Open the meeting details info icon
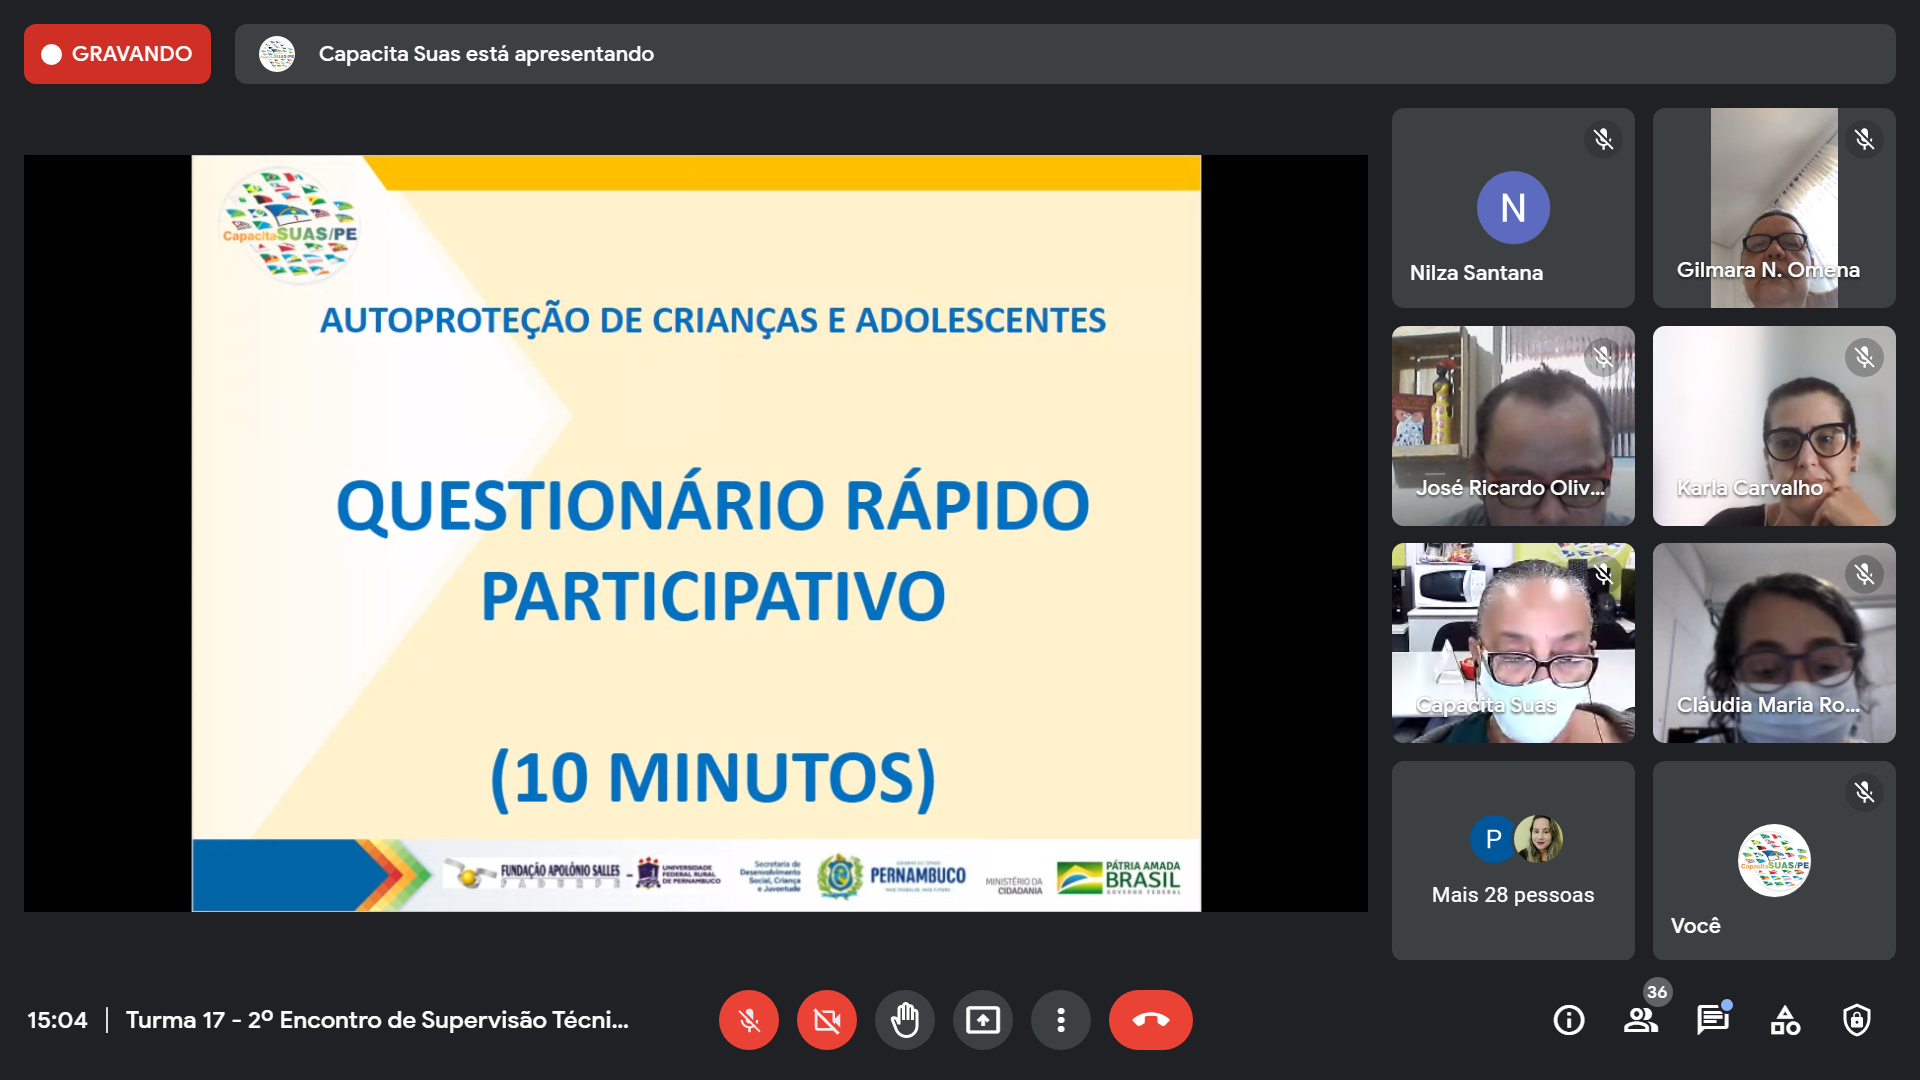Screen dimensions: 1920x1080 [1568, 1020]
